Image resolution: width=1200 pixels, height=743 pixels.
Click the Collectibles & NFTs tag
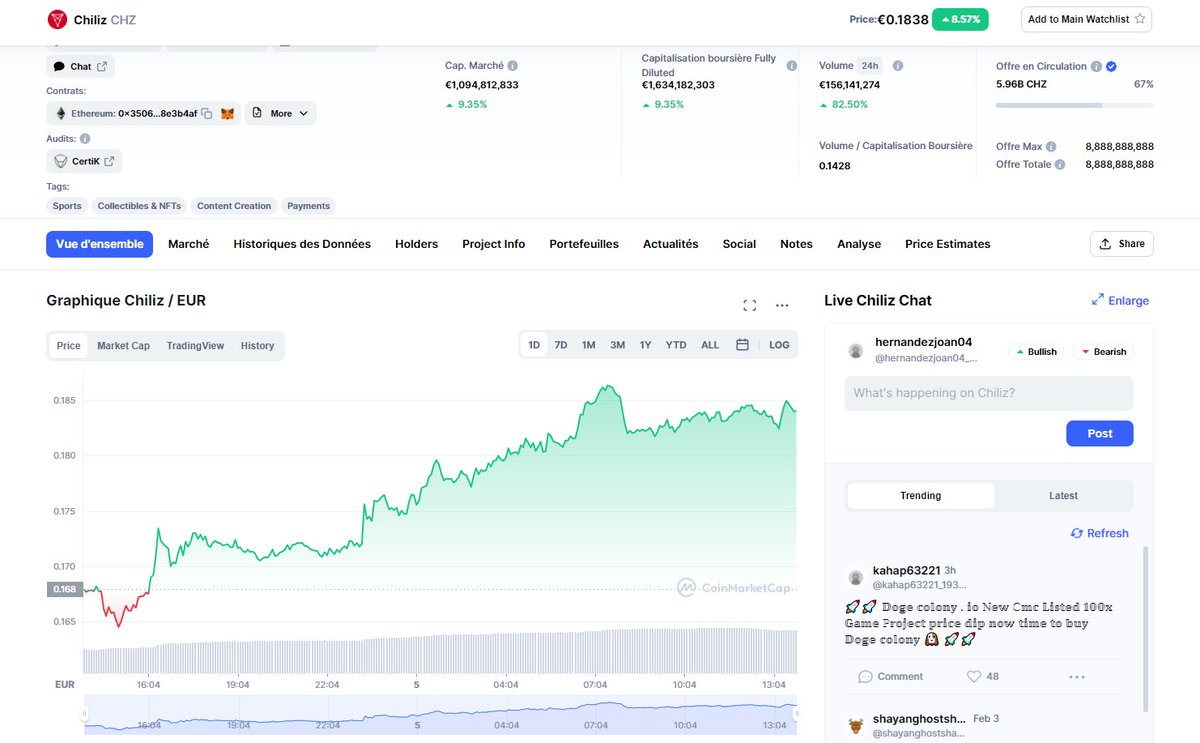[139, 206]
